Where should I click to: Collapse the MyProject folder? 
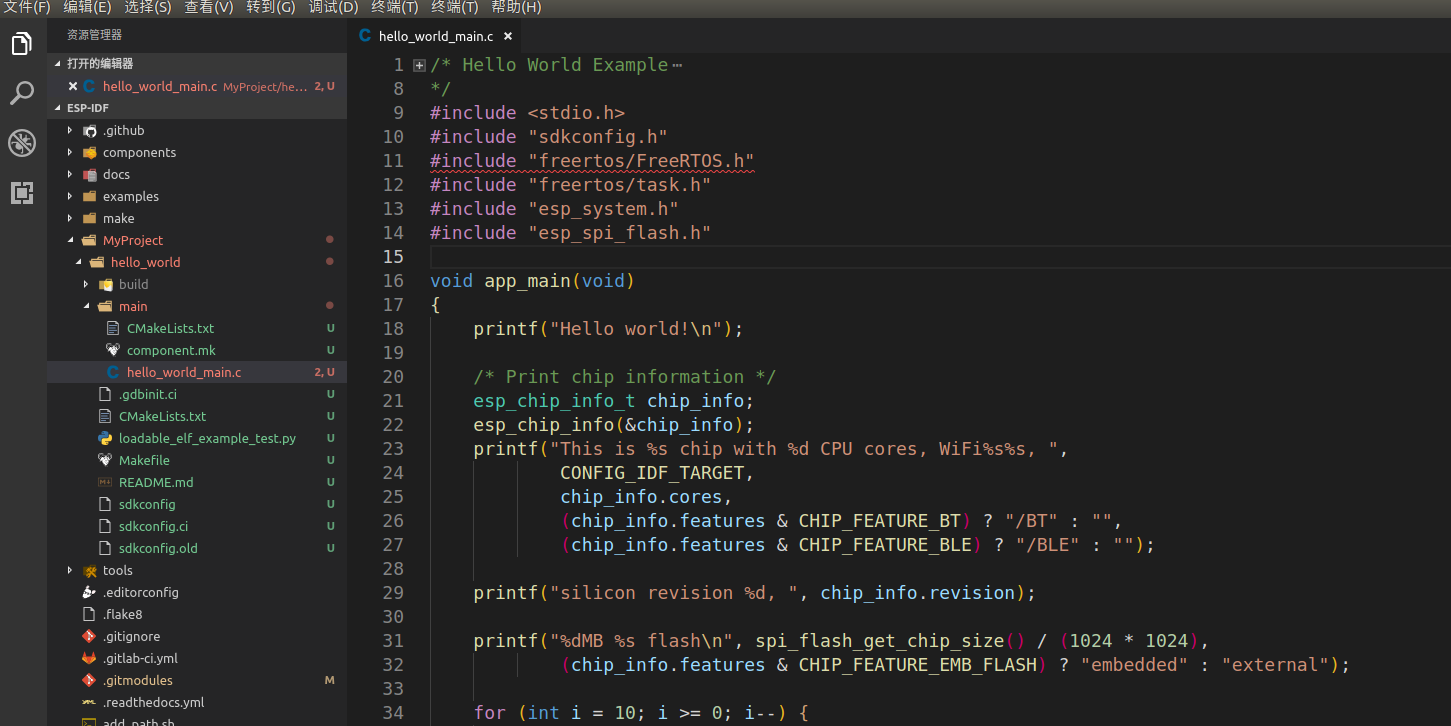coord(70,241)
